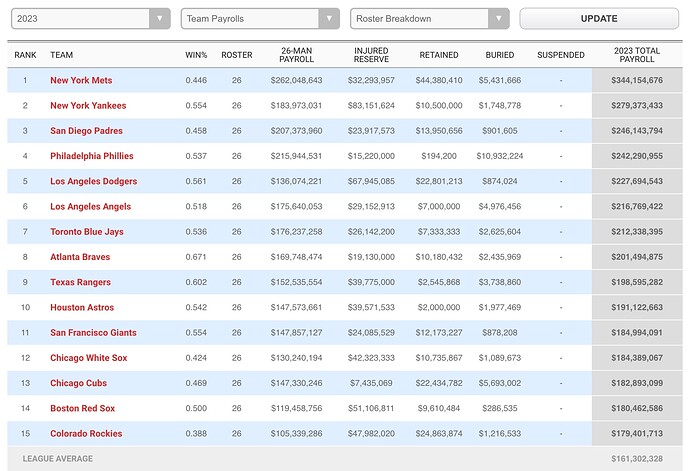The image size is (690, 471).
Task: Select Cubs injured reserve $7,435,069
Action: [371, 383]
